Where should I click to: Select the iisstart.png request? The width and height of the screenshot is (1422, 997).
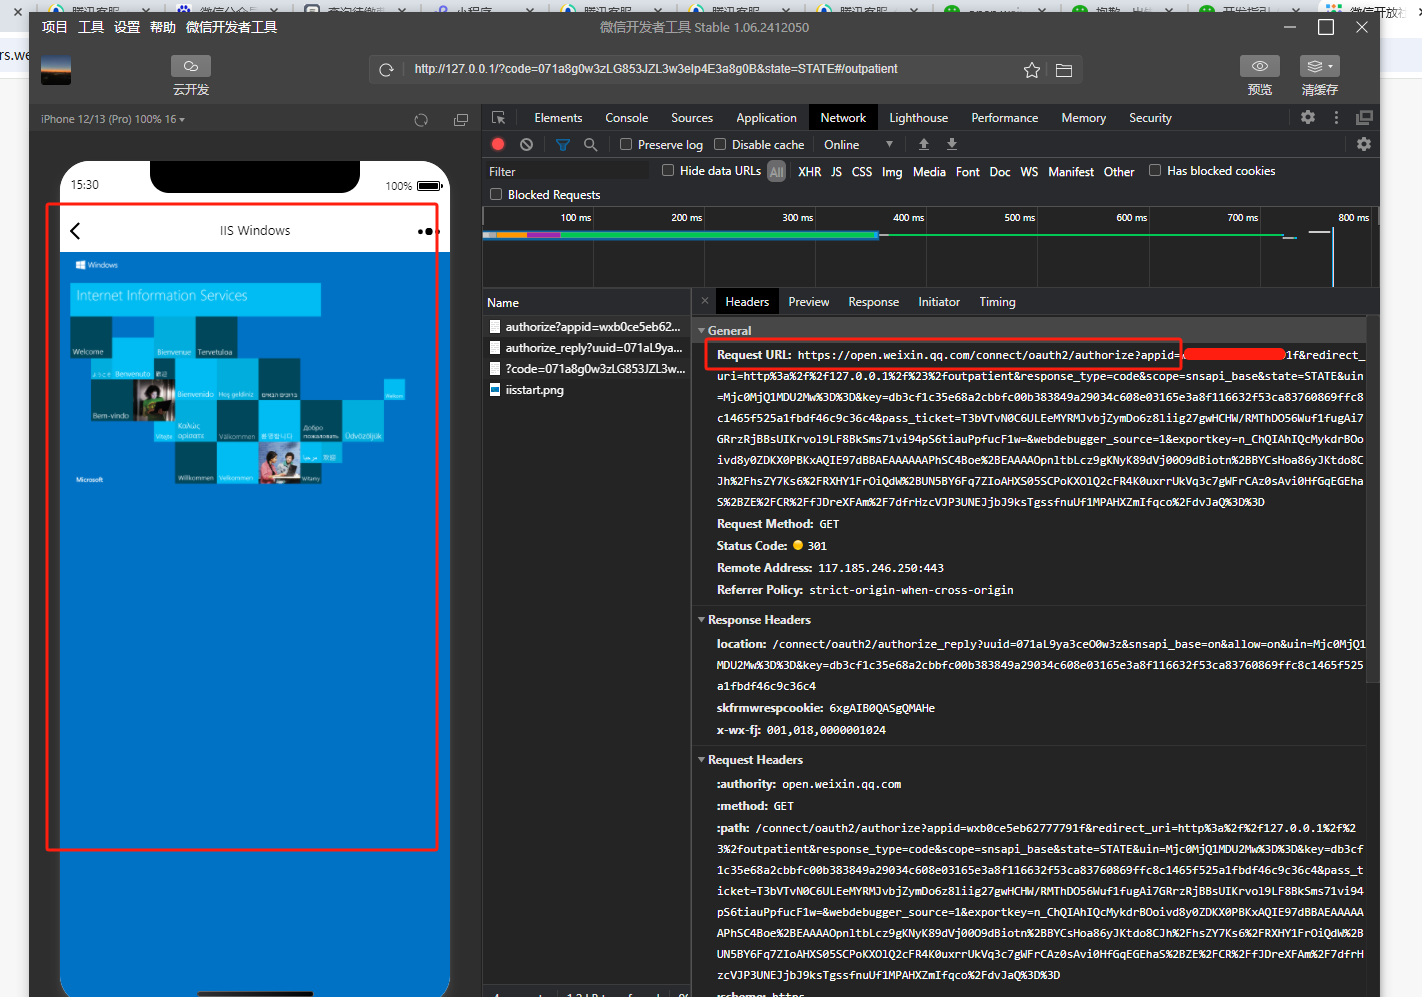pos(587,390)
